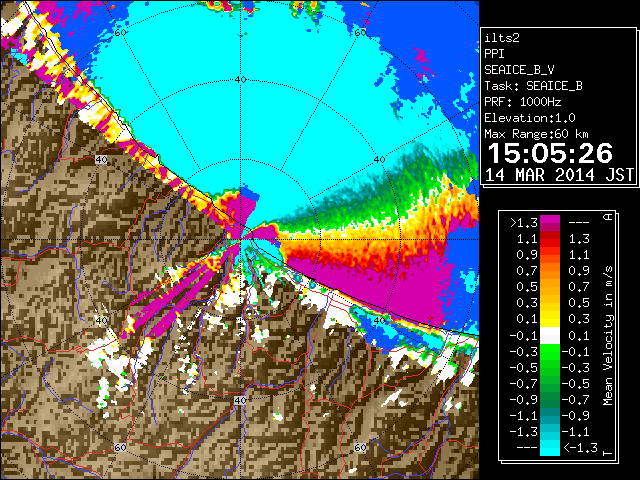Click the 'PPI' scan type text
The image size is (640, 480).
click(494, 54)
